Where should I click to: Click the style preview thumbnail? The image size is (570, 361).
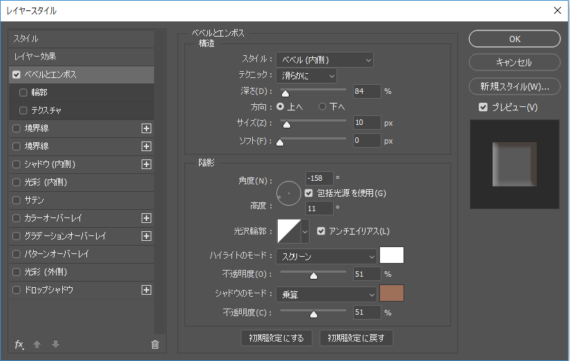click(x=514, y=164)
